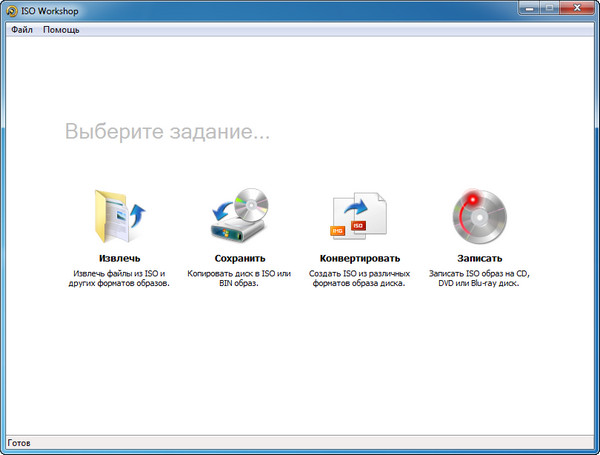Choose the Конвертировать task label
The height and width of the screenshot is (455, 600).
(x=359, y=258)
